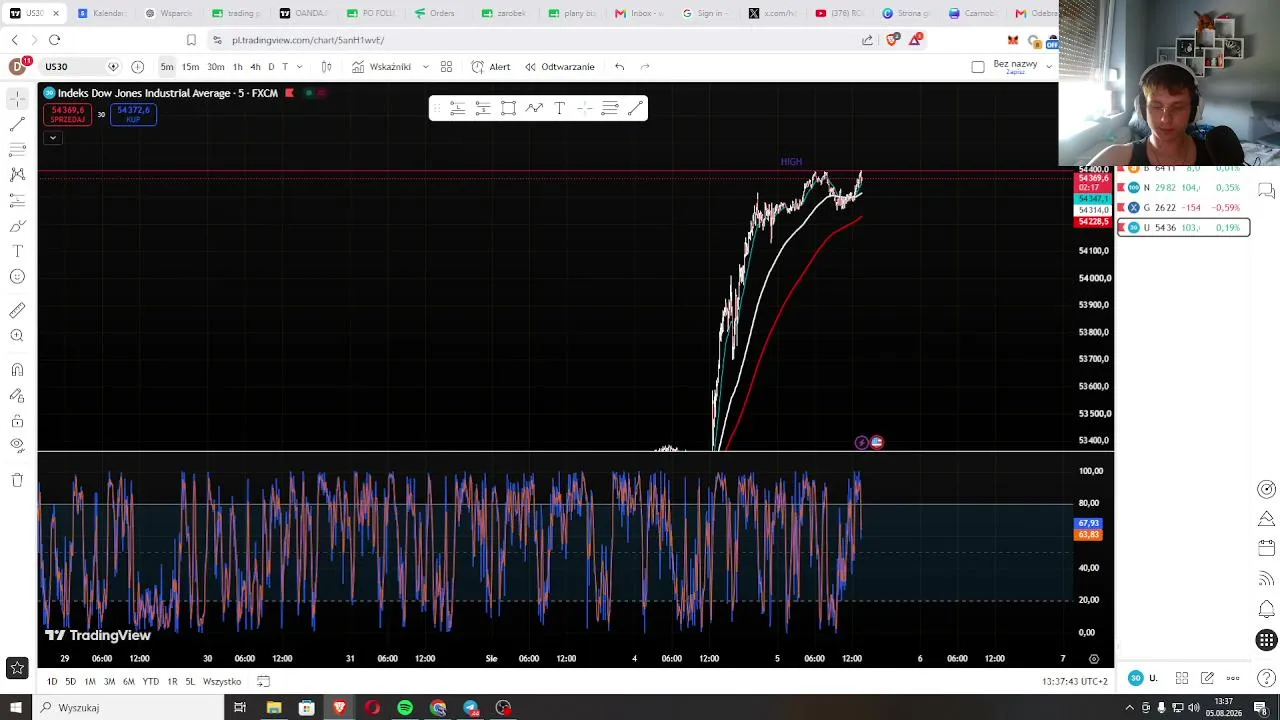Select path tool in floating toolbar

point(534,108)
